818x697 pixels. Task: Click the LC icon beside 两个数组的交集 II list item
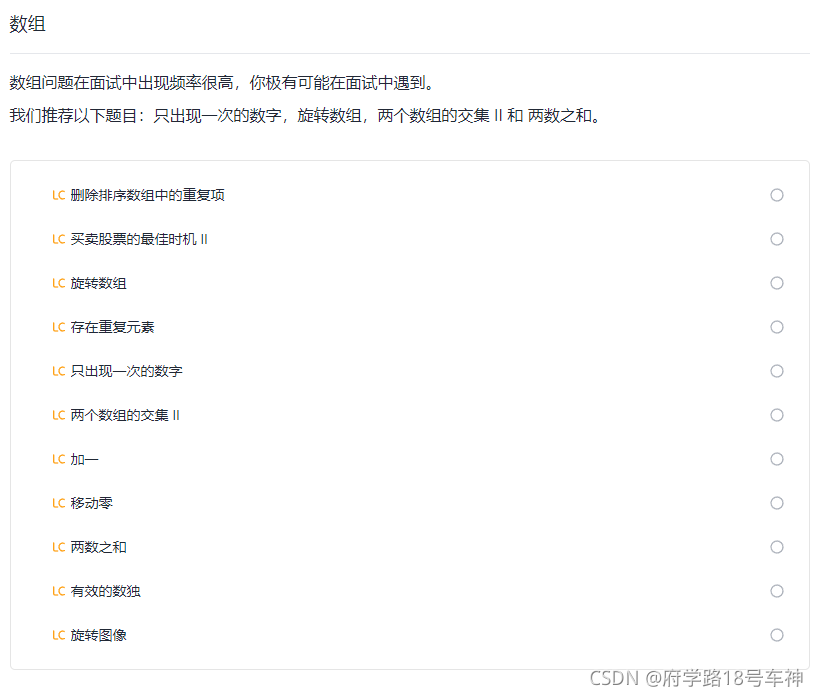[x=58, y=415]
